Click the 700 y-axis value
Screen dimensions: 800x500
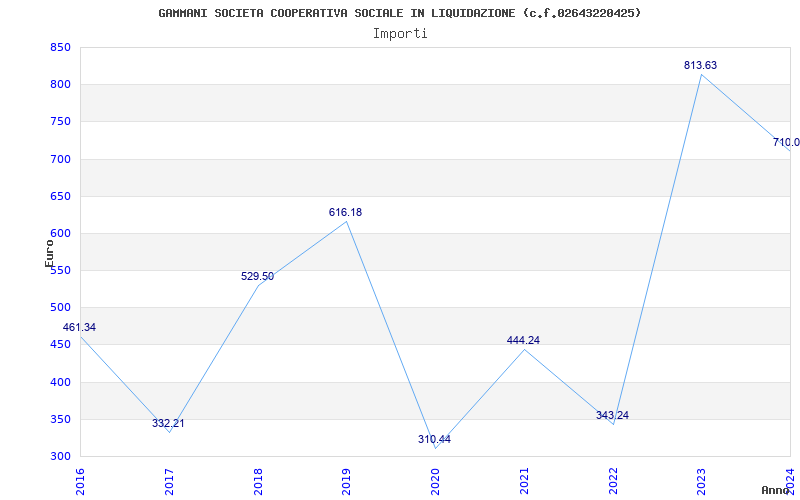[60, 159]
